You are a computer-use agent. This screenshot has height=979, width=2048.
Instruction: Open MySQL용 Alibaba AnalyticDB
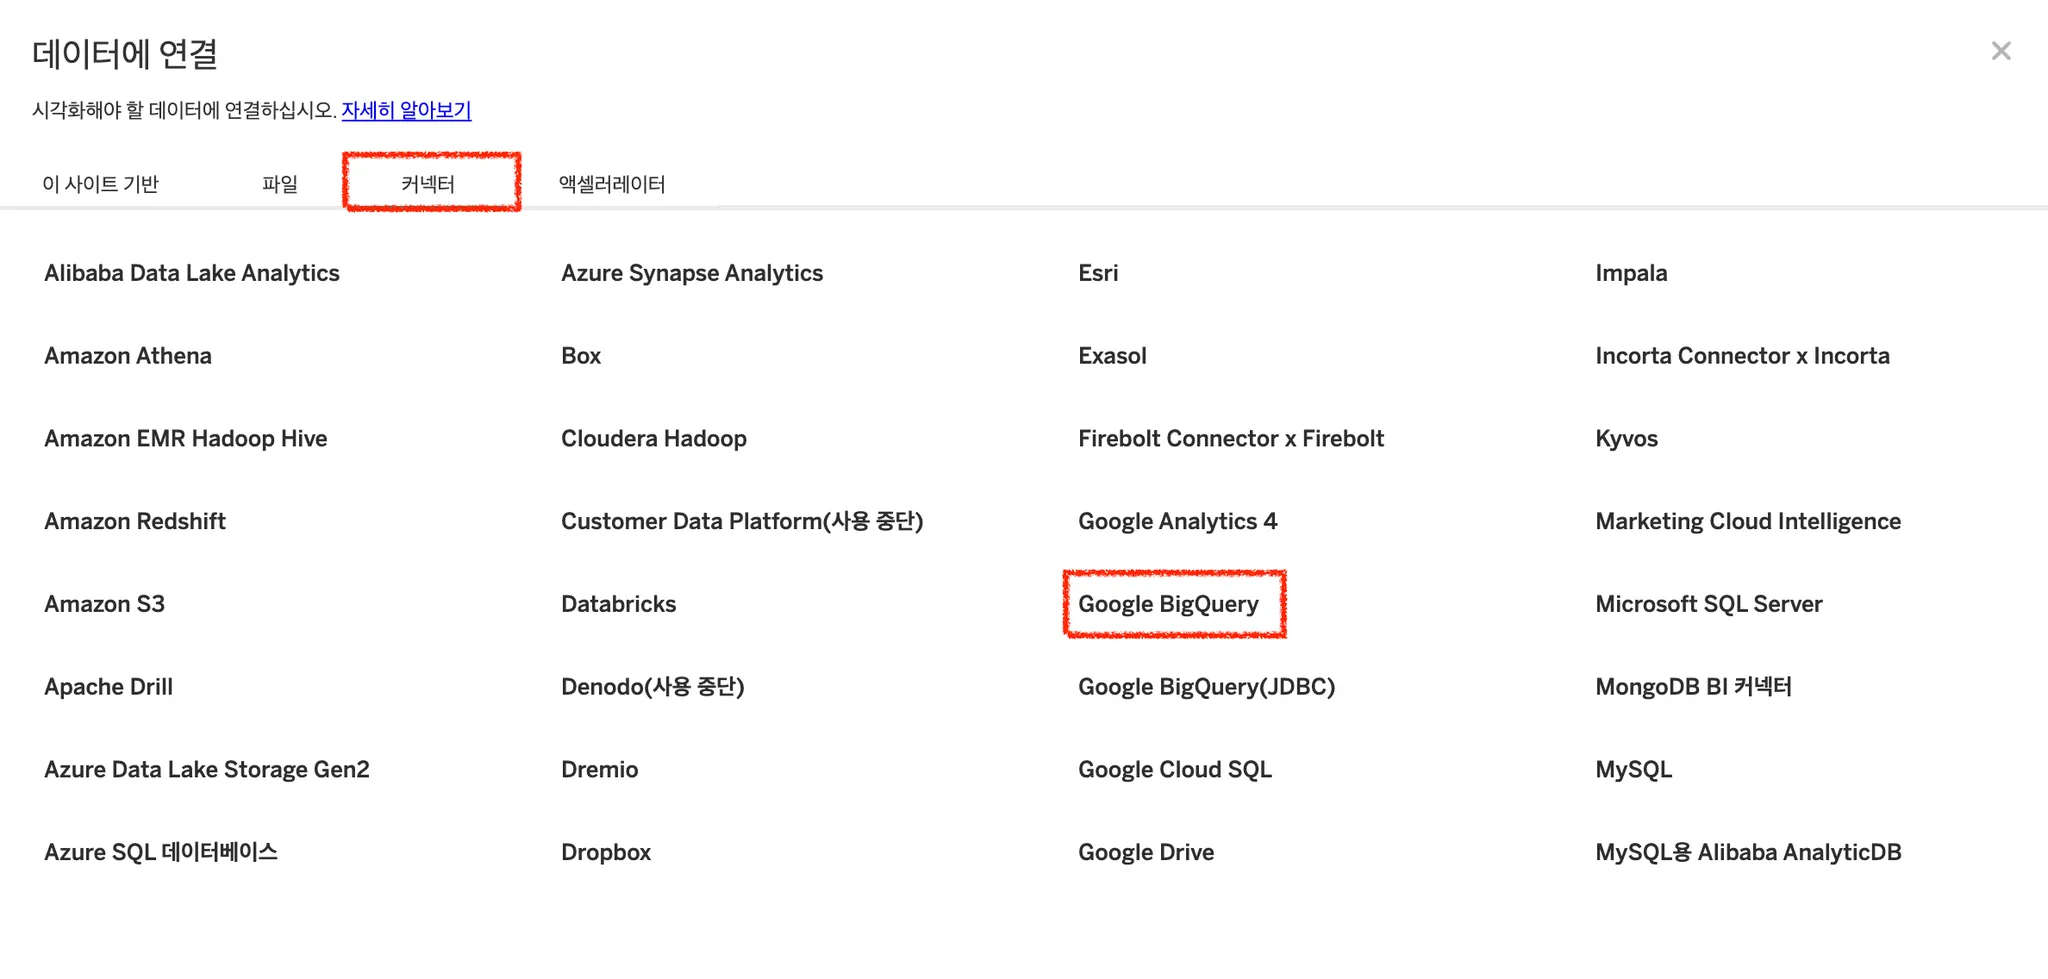1748,852
